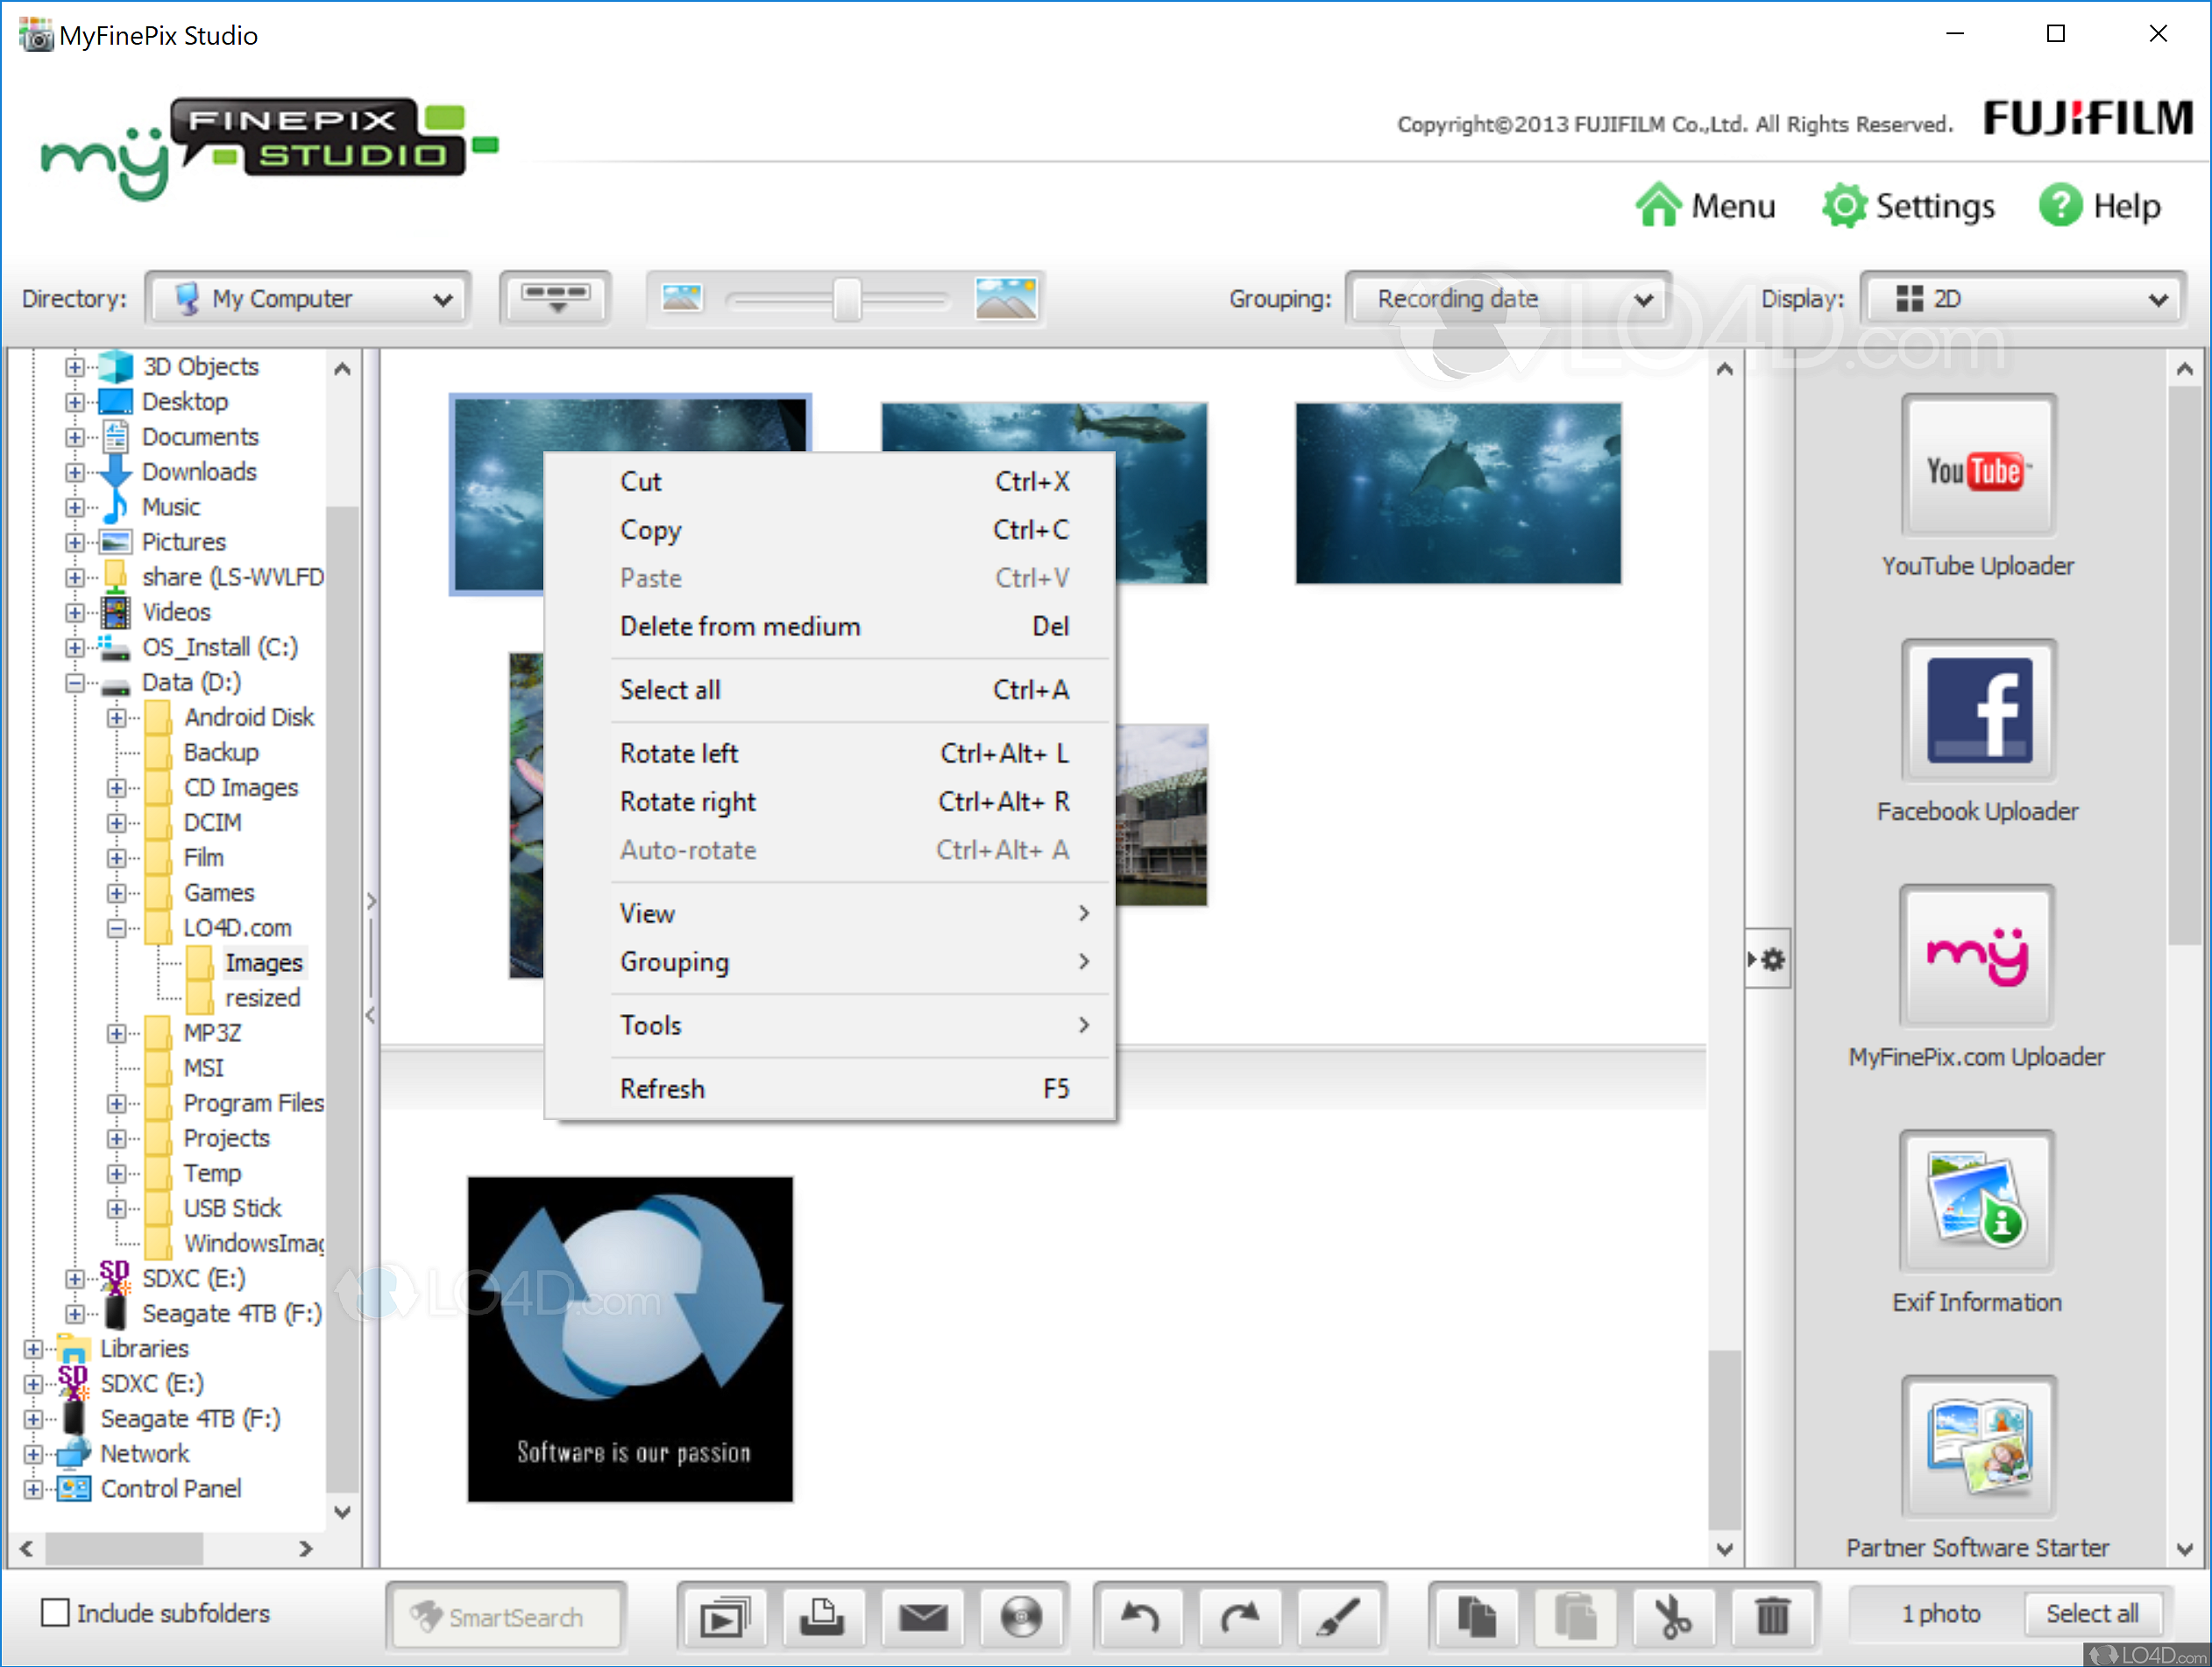Choose Rotate left from context menu
Viewport: 2212px width, 1667px height.
coord(680,753)
